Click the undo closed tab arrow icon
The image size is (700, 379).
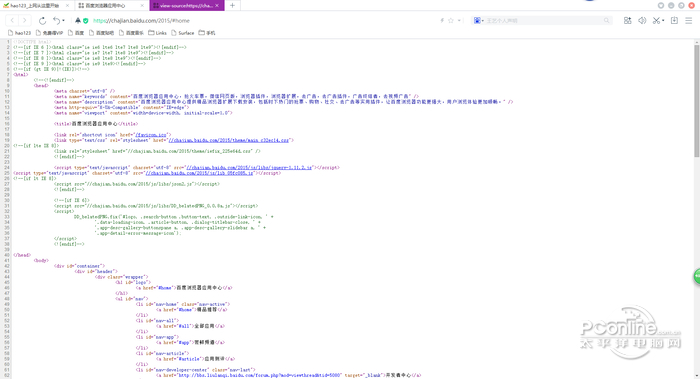[x=56, y=21]
